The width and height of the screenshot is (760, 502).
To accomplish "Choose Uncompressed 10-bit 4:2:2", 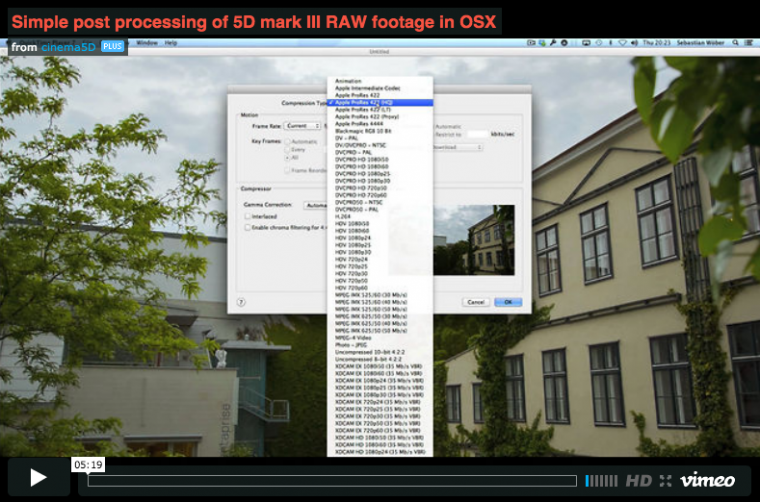I will click(x=380, y=352).
